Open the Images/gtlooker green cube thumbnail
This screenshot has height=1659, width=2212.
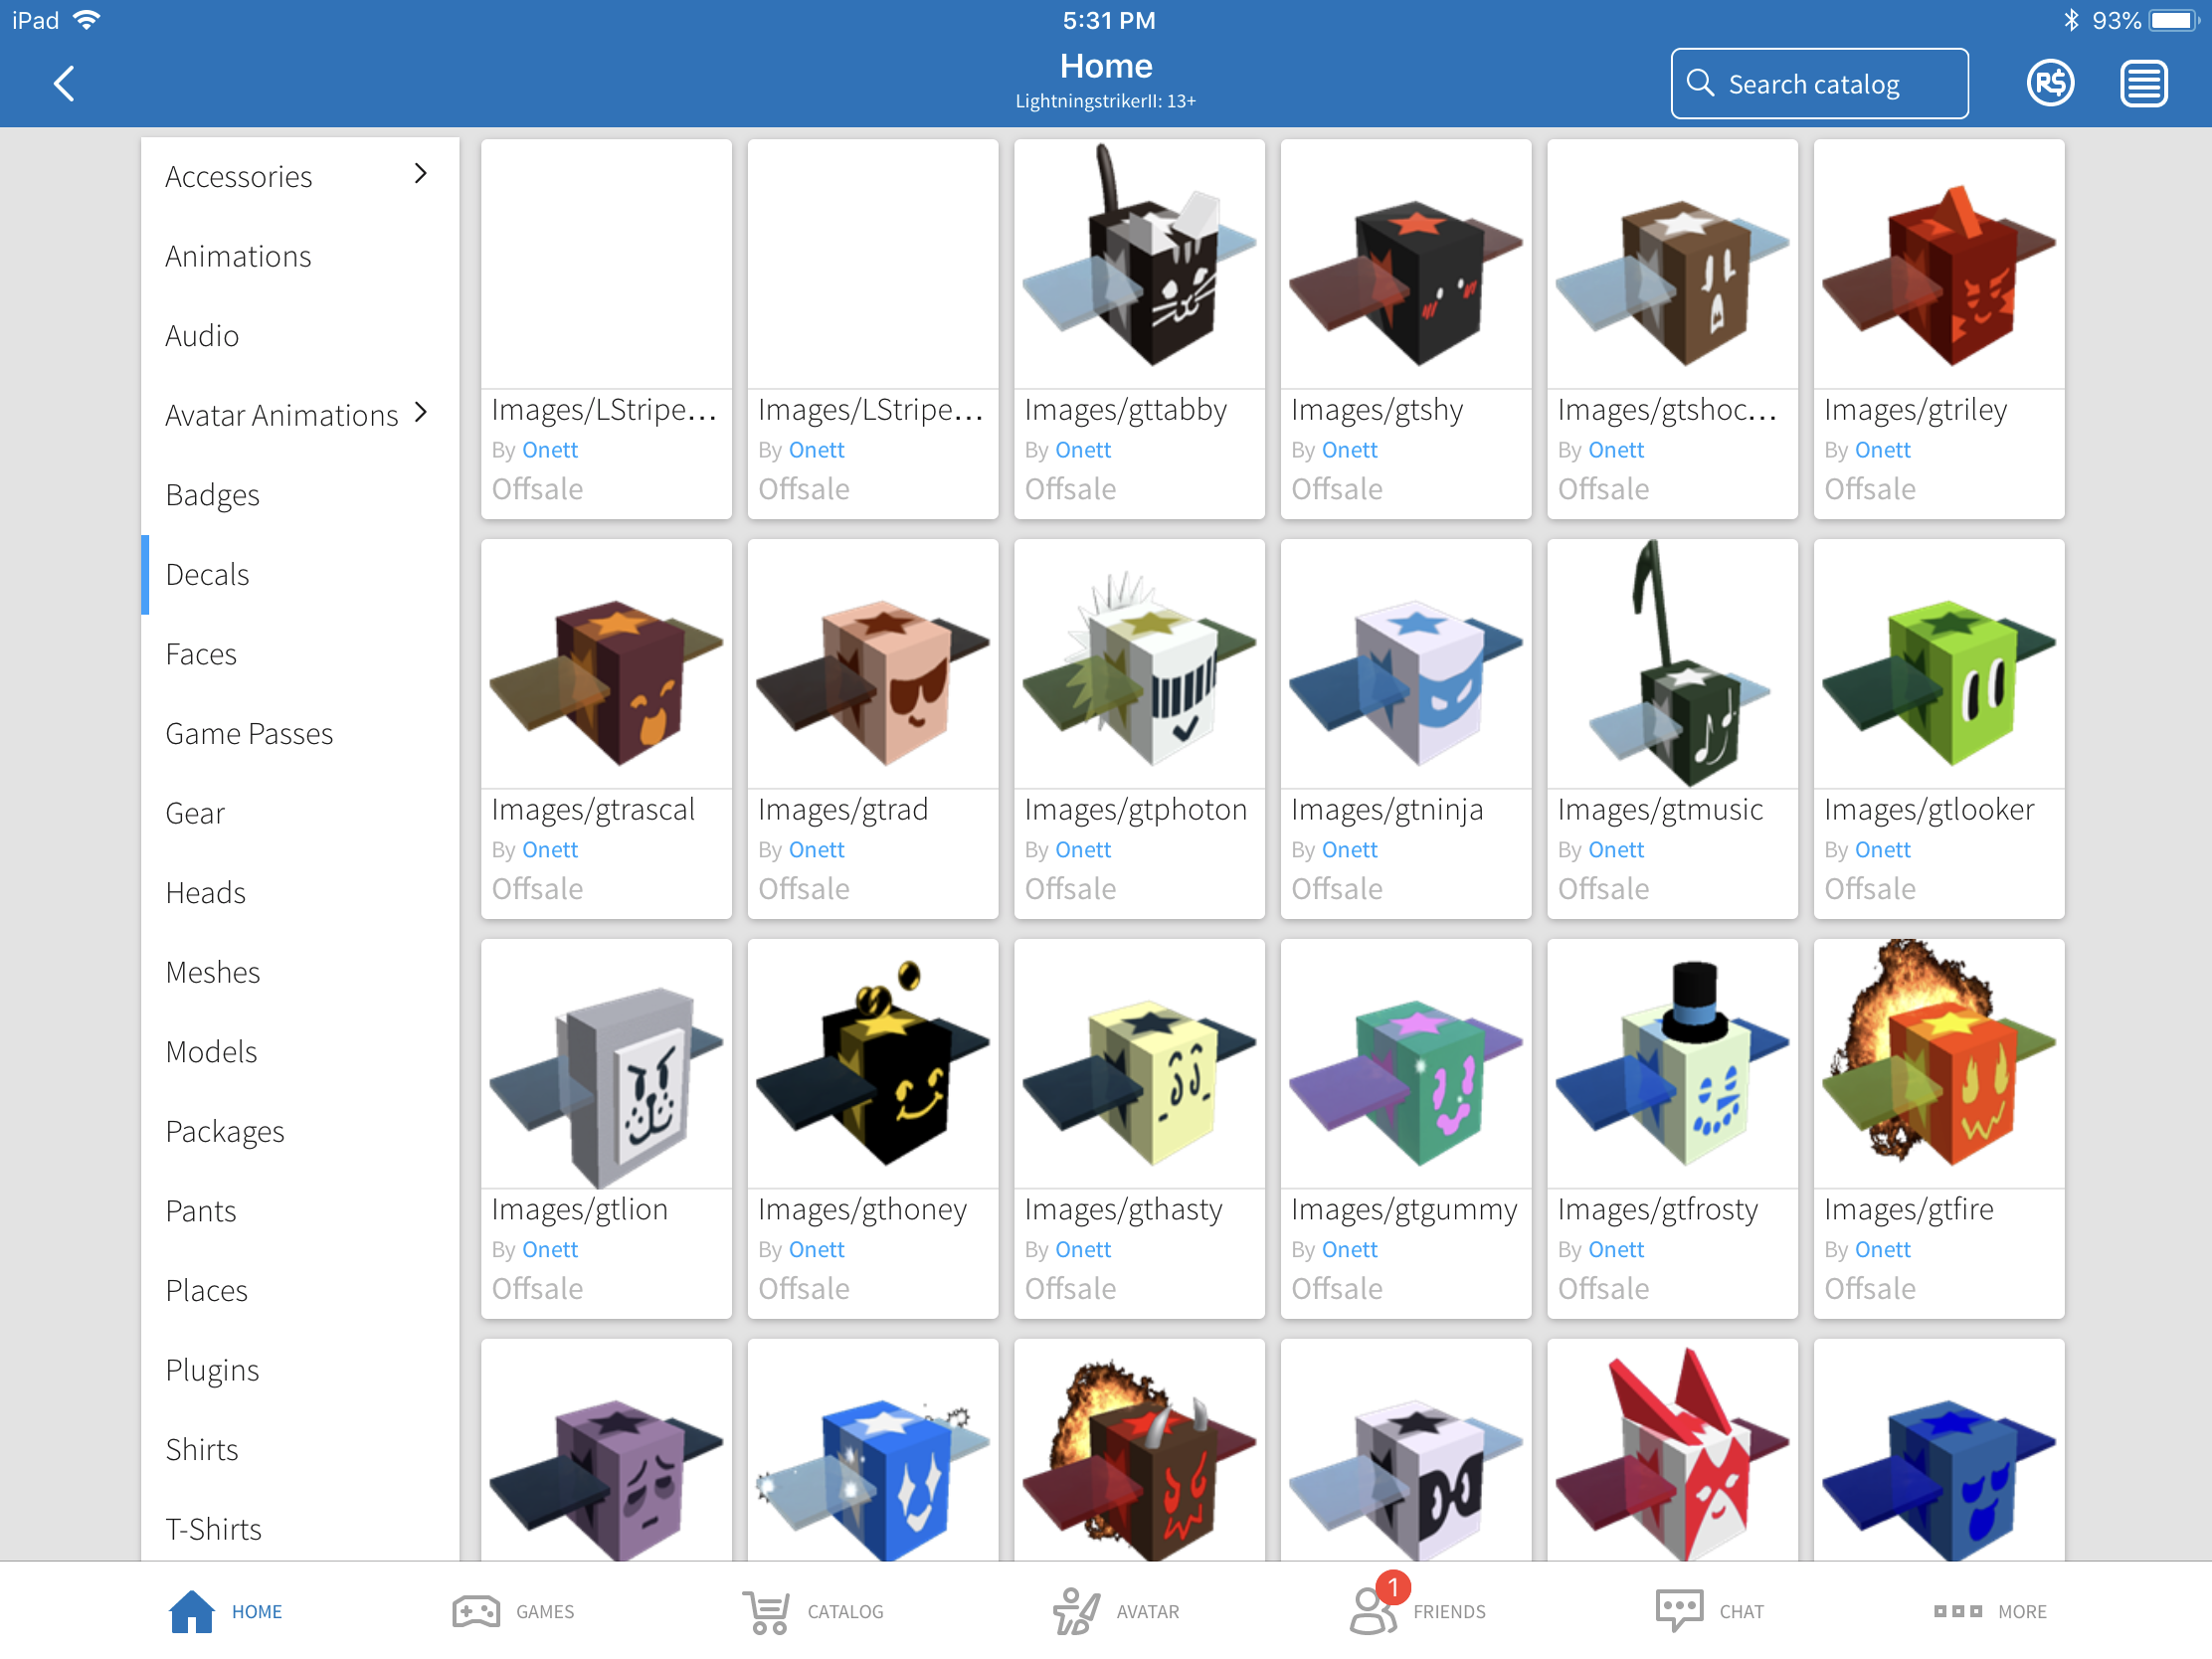[1938, 664]
